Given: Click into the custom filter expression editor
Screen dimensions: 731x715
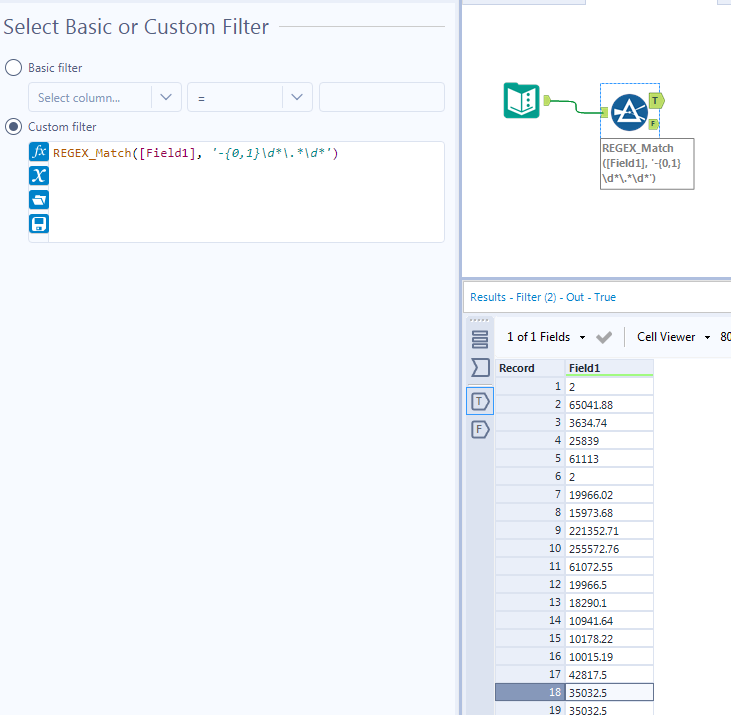Looking at the screenshot, I should pos(246,192).
